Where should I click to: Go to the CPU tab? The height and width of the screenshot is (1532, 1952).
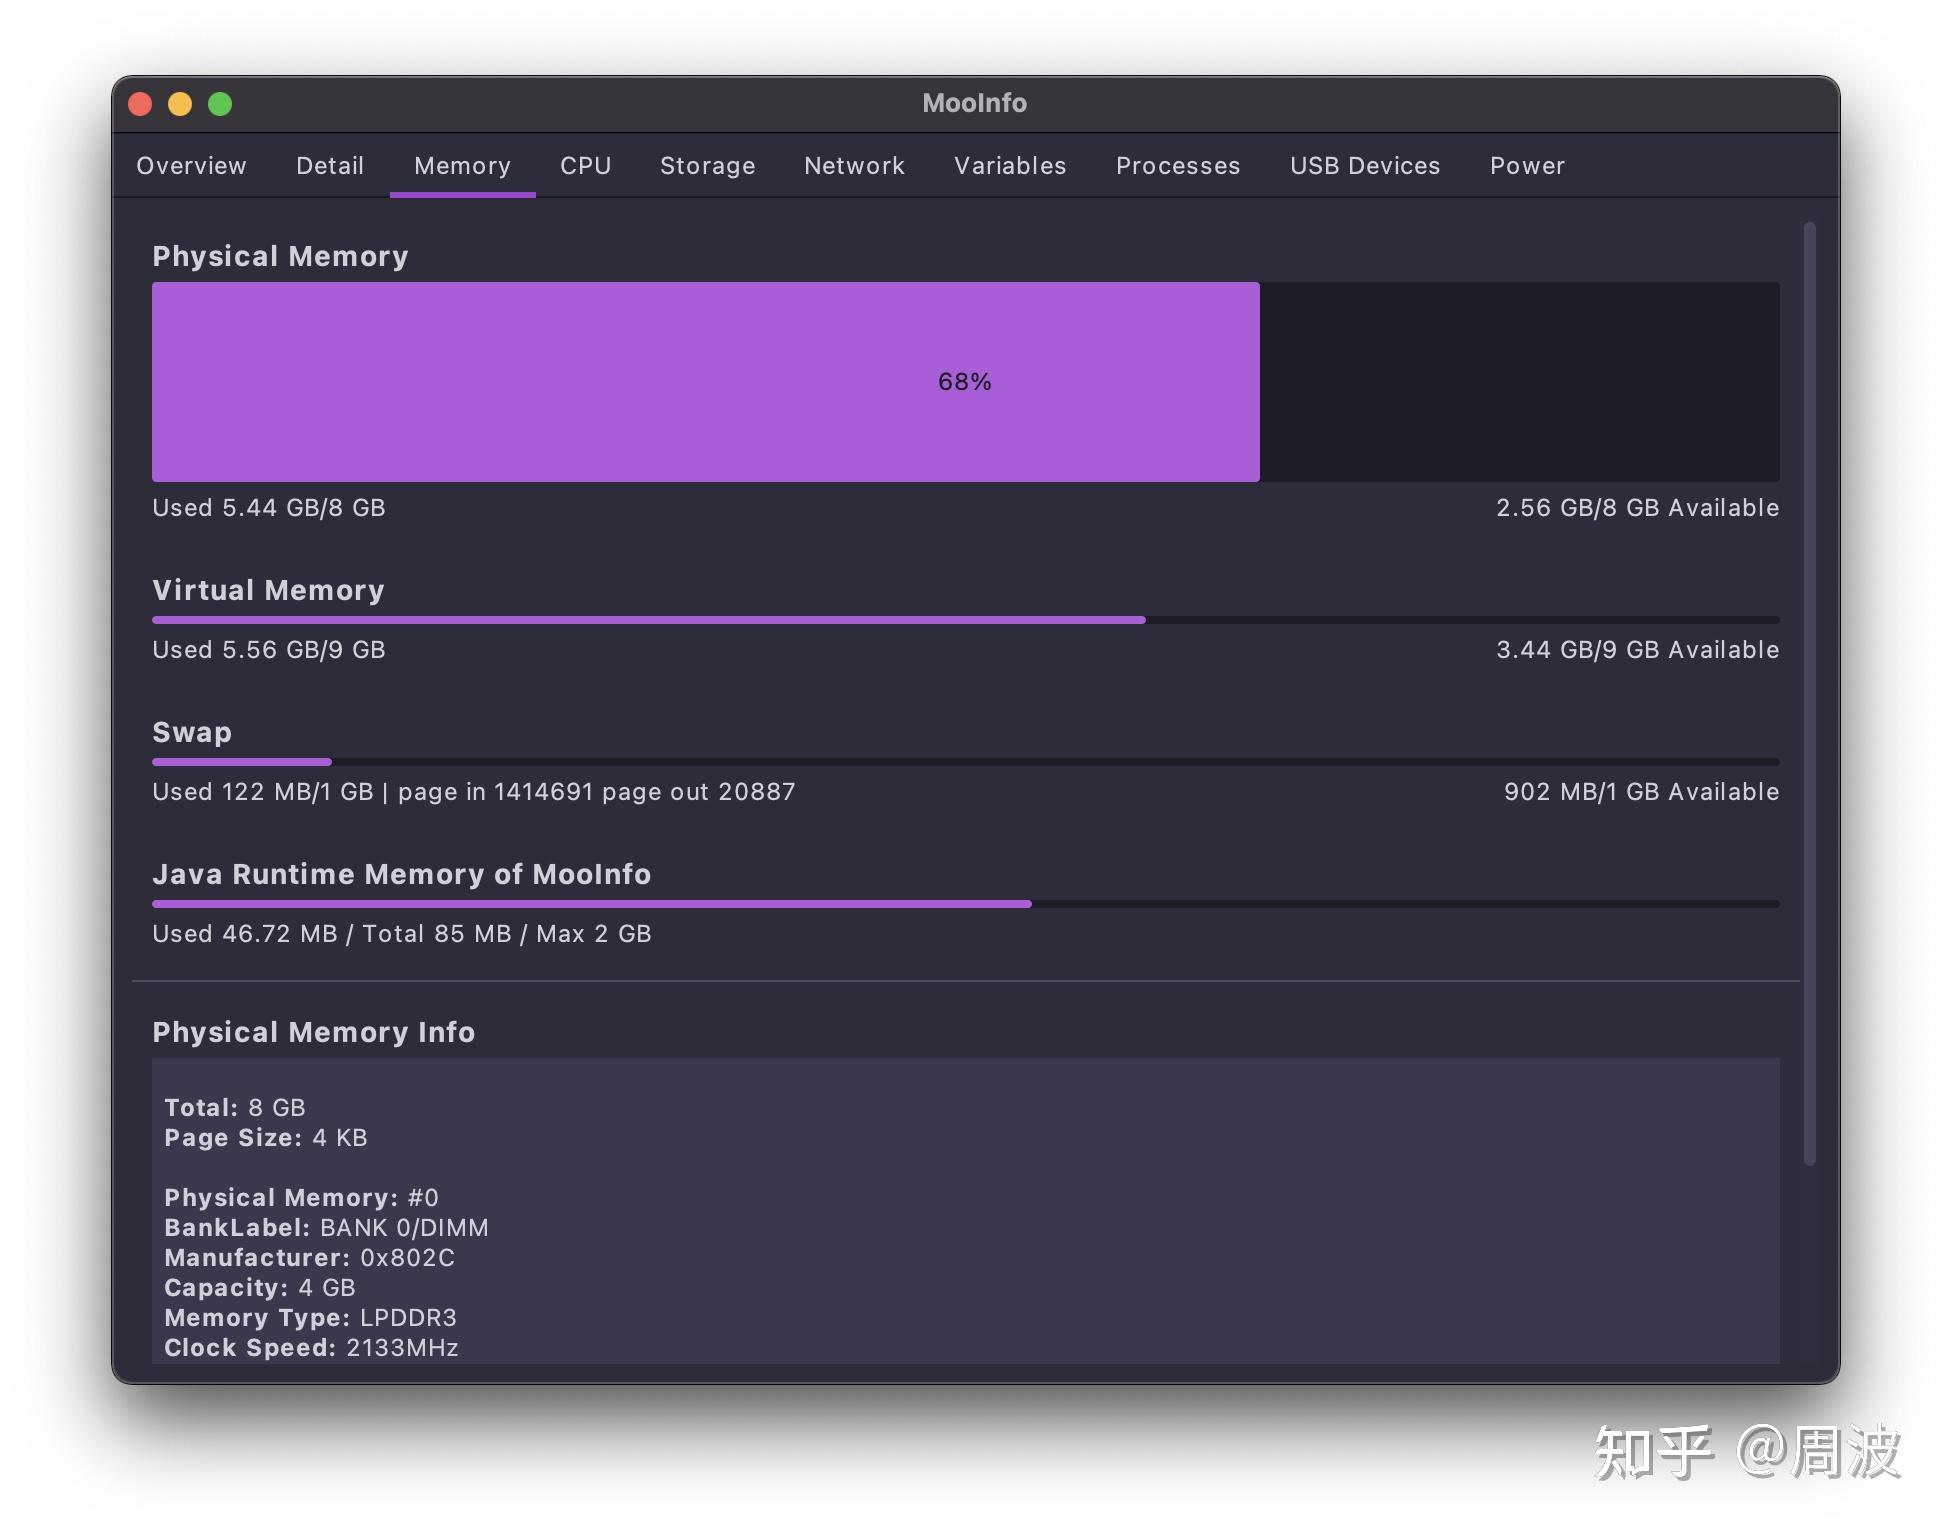pos(585,166)
